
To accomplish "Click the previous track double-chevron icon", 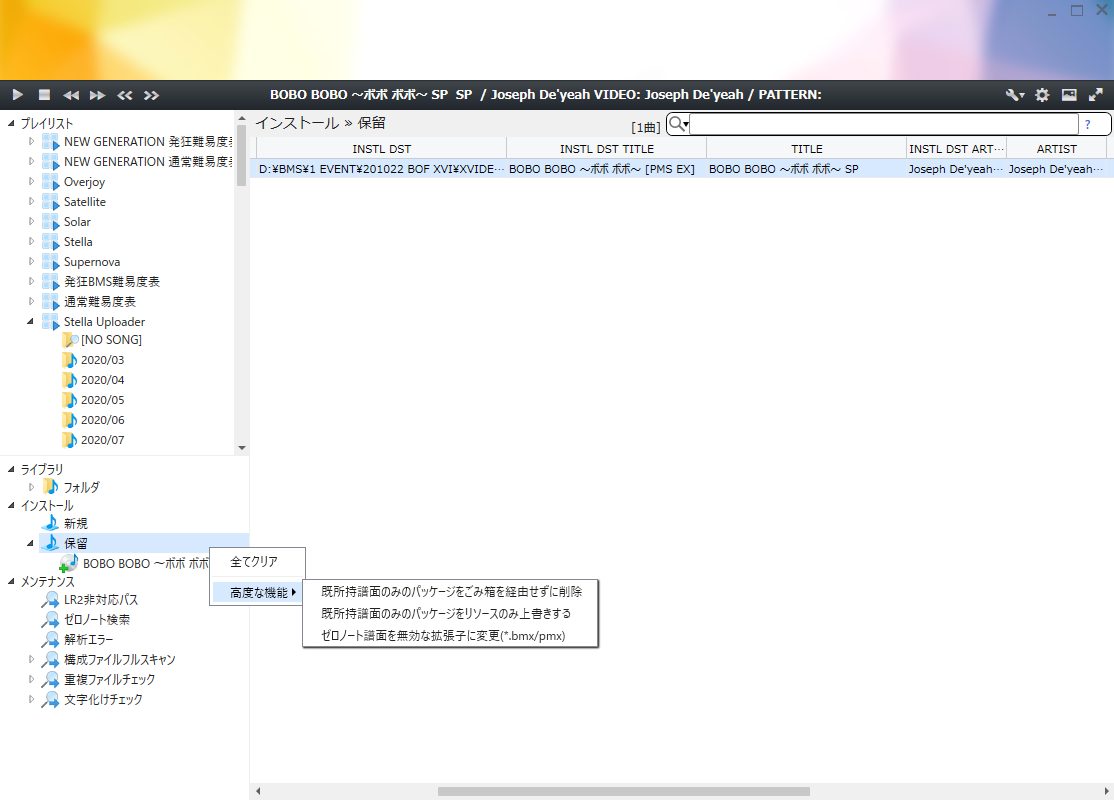I will coord(125,95).
